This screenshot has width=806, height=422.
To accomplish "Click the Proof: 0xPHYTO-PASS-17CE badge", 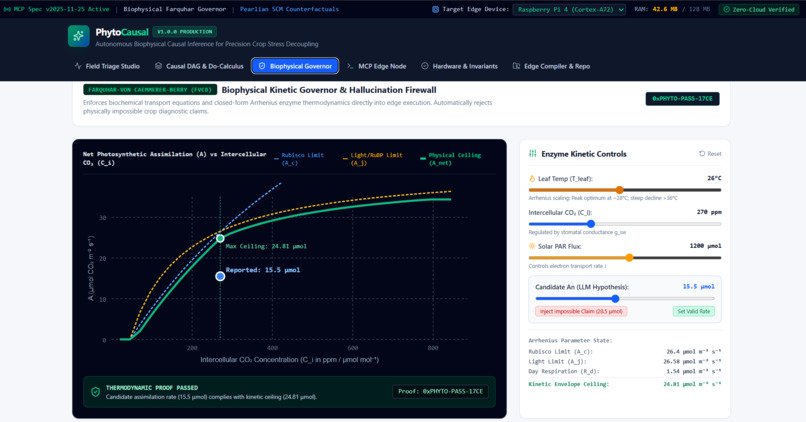I will (x=441, y=391).
